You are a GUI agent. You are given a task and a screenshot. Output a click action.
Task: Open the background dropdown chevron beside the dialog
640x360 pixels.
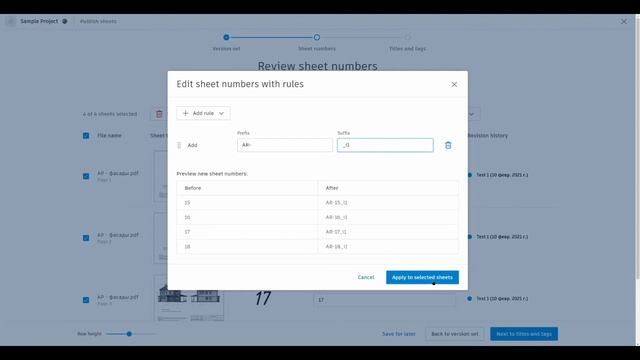tap(472, 114)
